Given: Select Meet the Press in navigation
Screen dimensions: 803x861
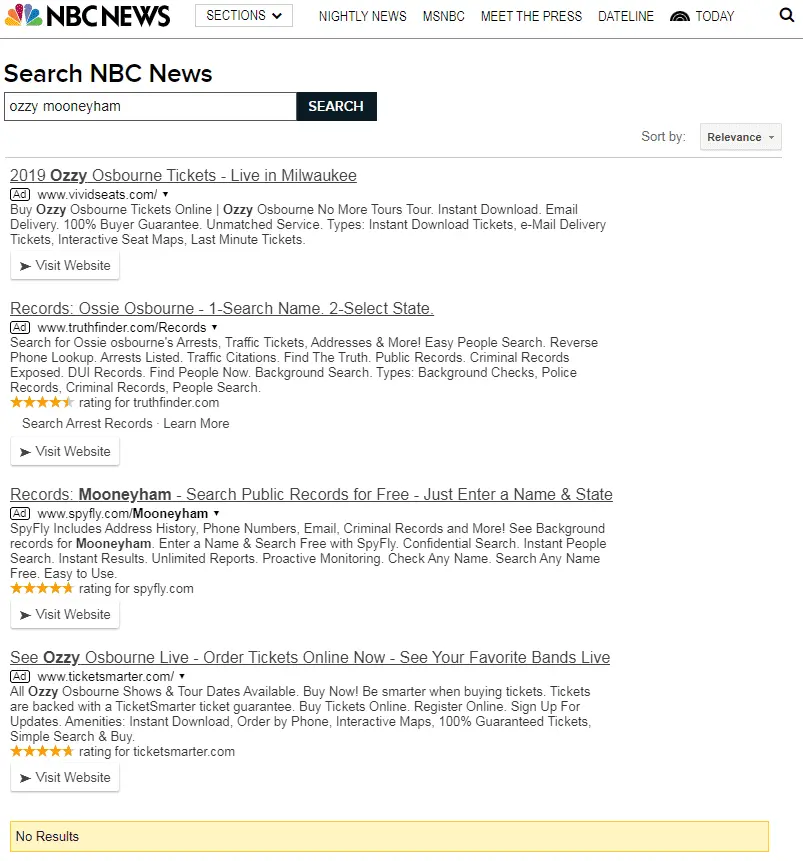Looking at the screenshot, I should [x=531, y=16].
